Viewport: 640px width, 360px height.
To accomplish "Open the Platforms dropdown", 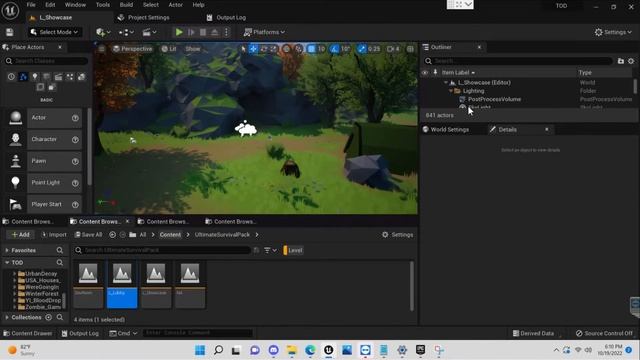I will click(264, 32).
